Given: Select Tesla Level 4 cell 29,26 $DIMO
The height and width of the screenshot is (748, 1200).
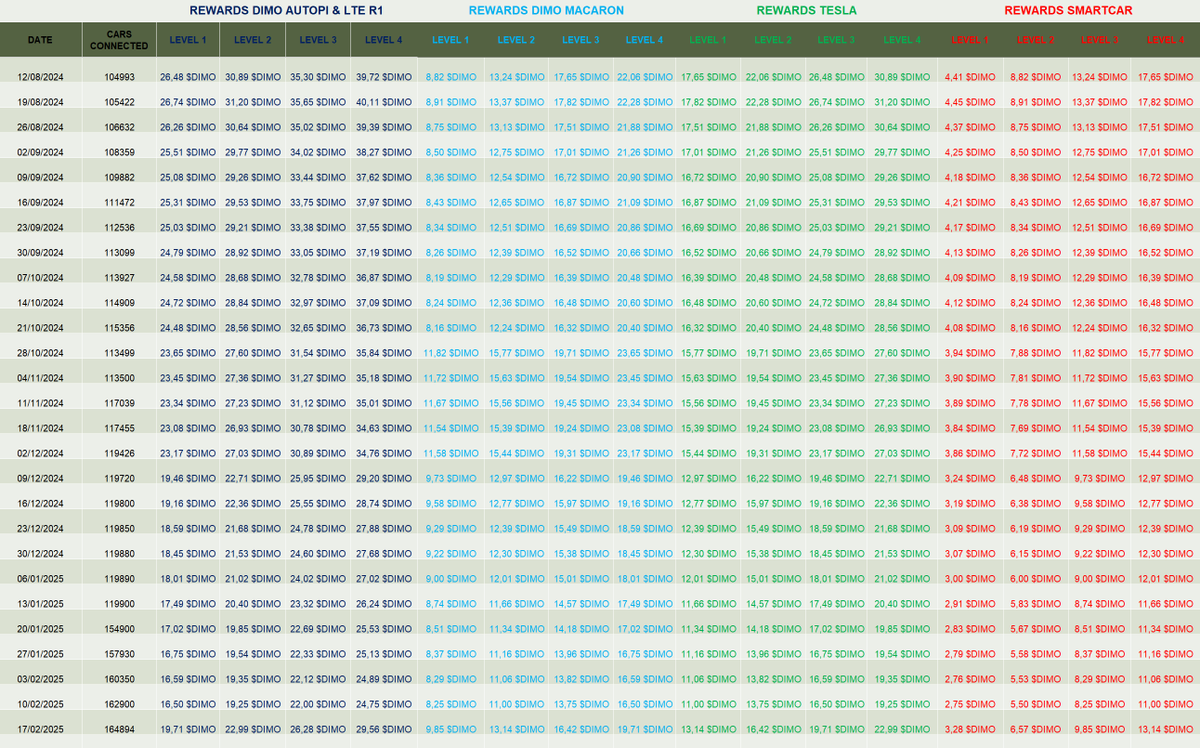Looking at the screenshot, I should click(x=901, y=177).
